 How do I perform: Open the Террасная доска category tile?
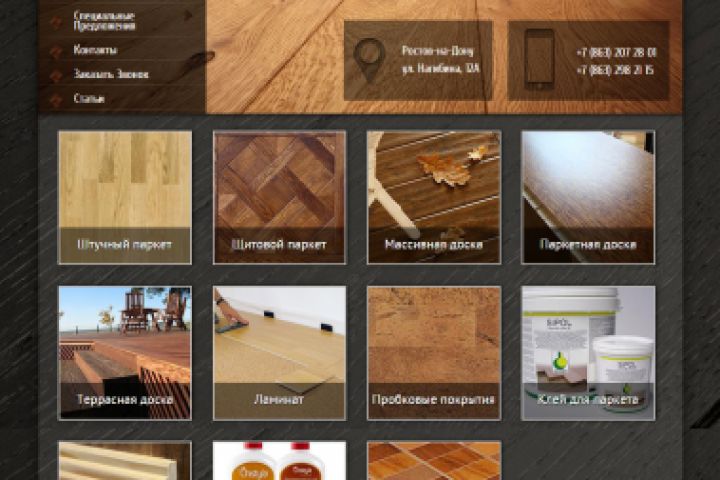click(125, 353)
